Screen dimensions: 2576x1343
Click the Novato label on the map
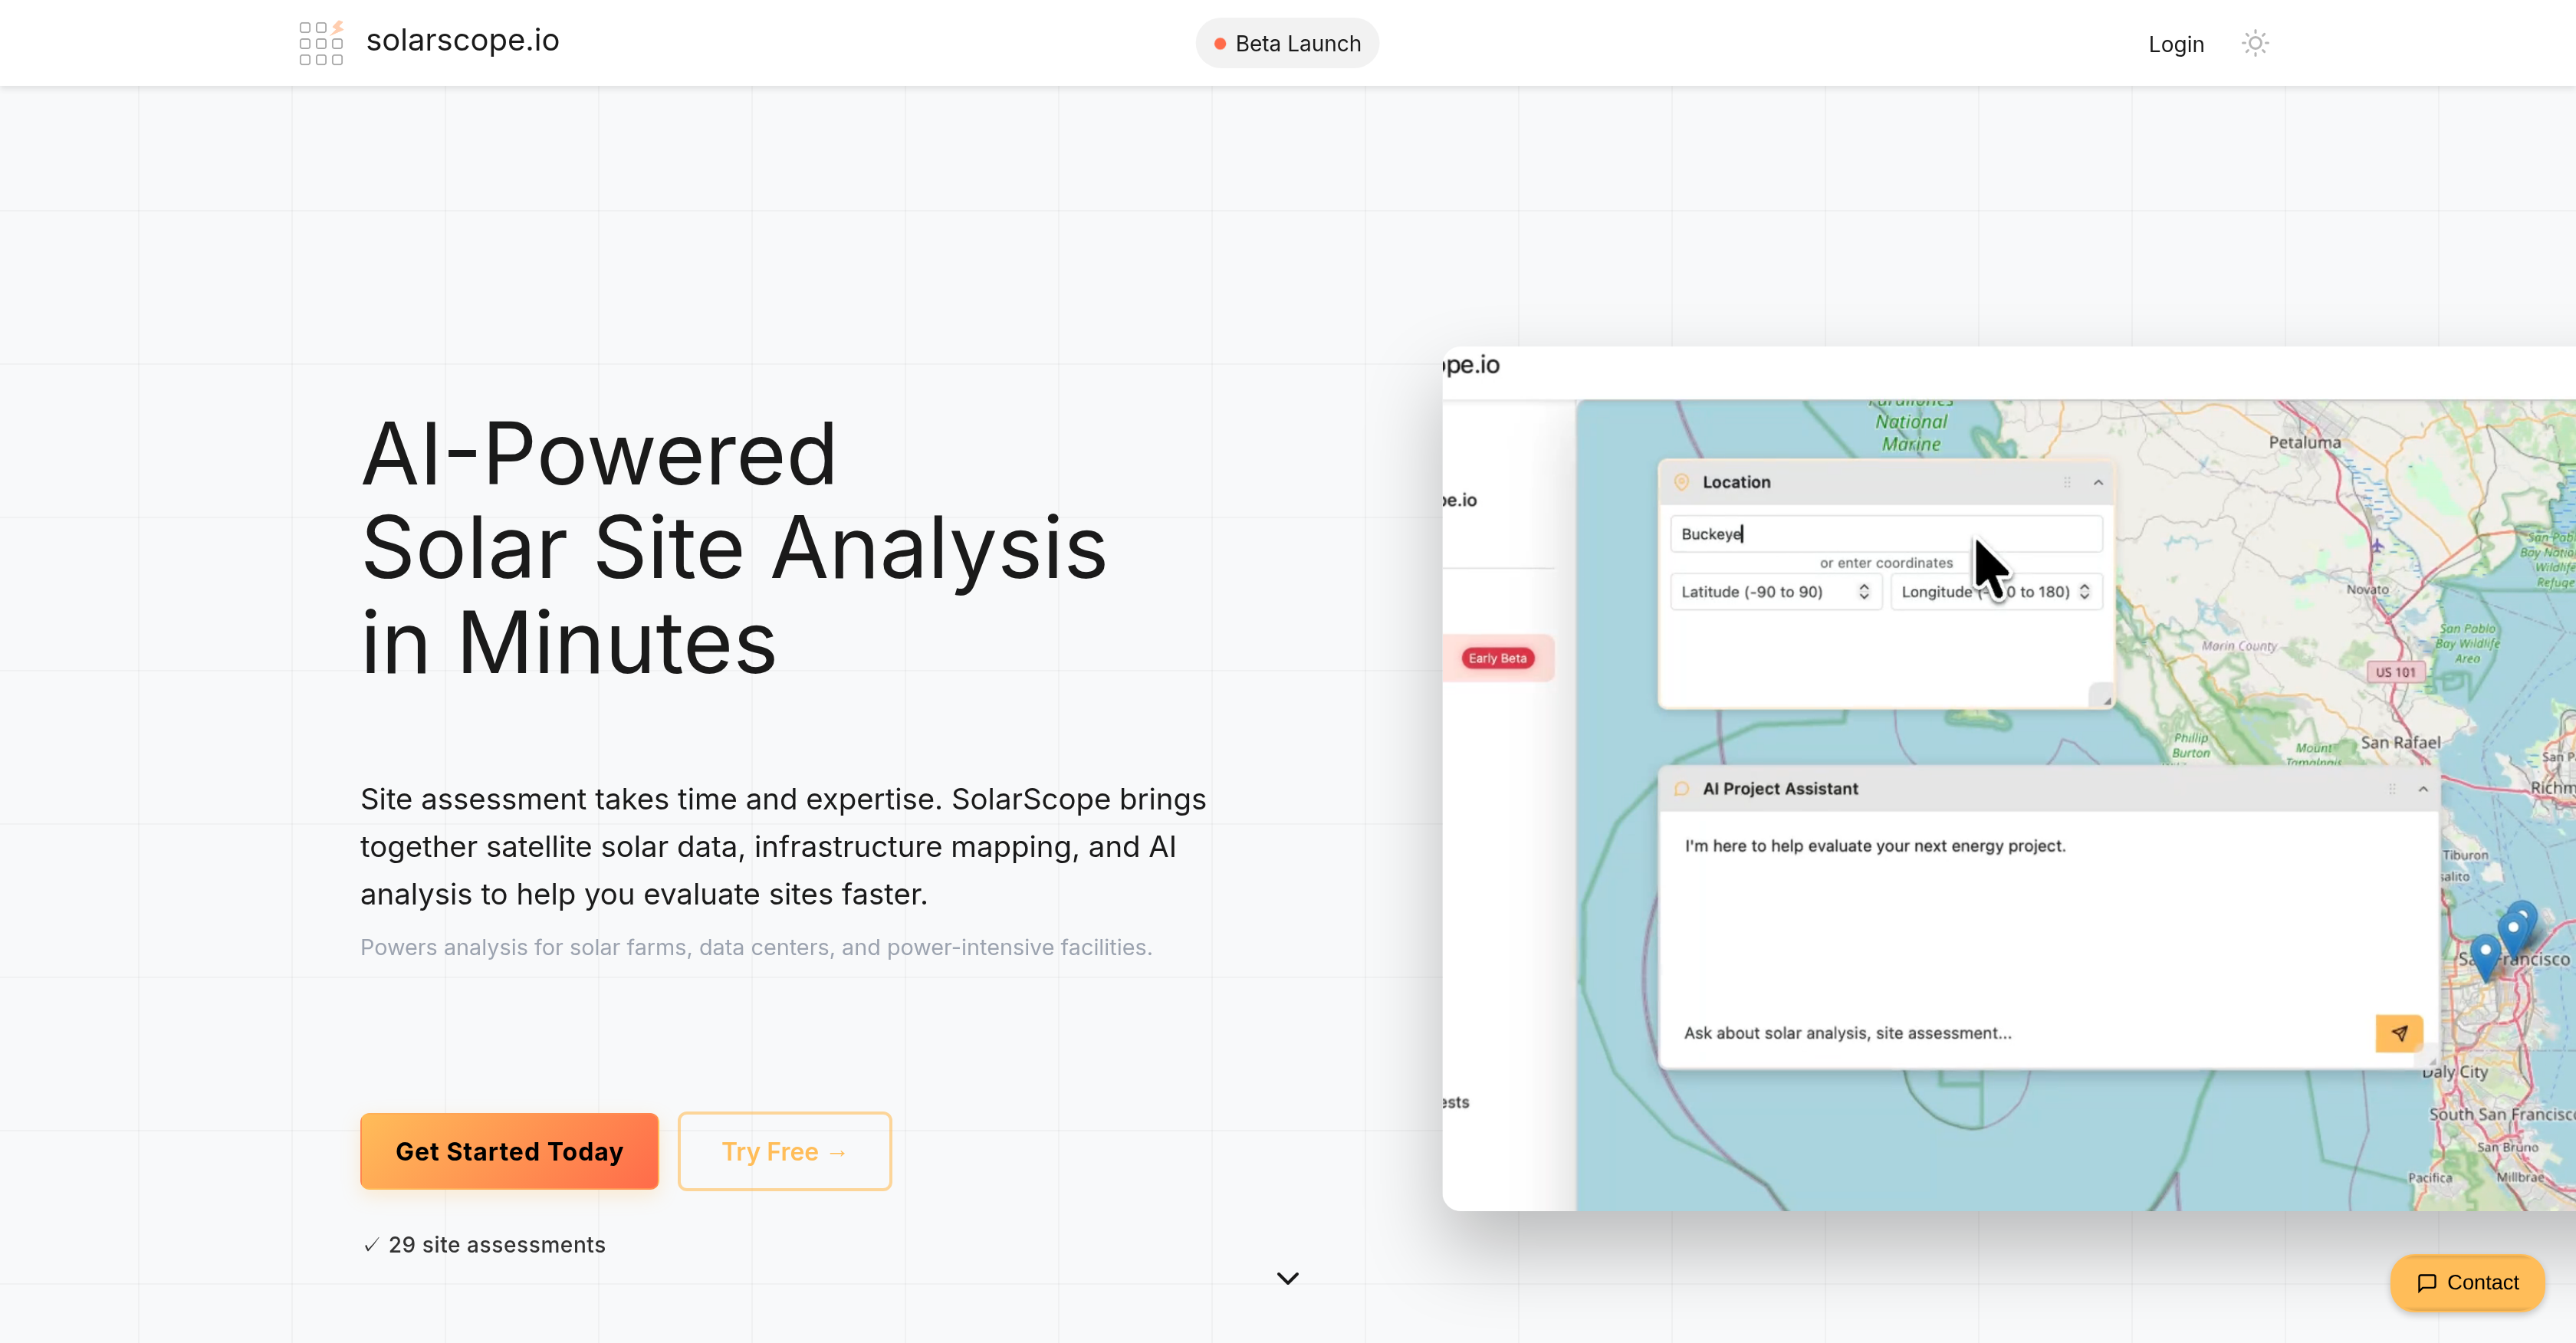(2367, 589)
